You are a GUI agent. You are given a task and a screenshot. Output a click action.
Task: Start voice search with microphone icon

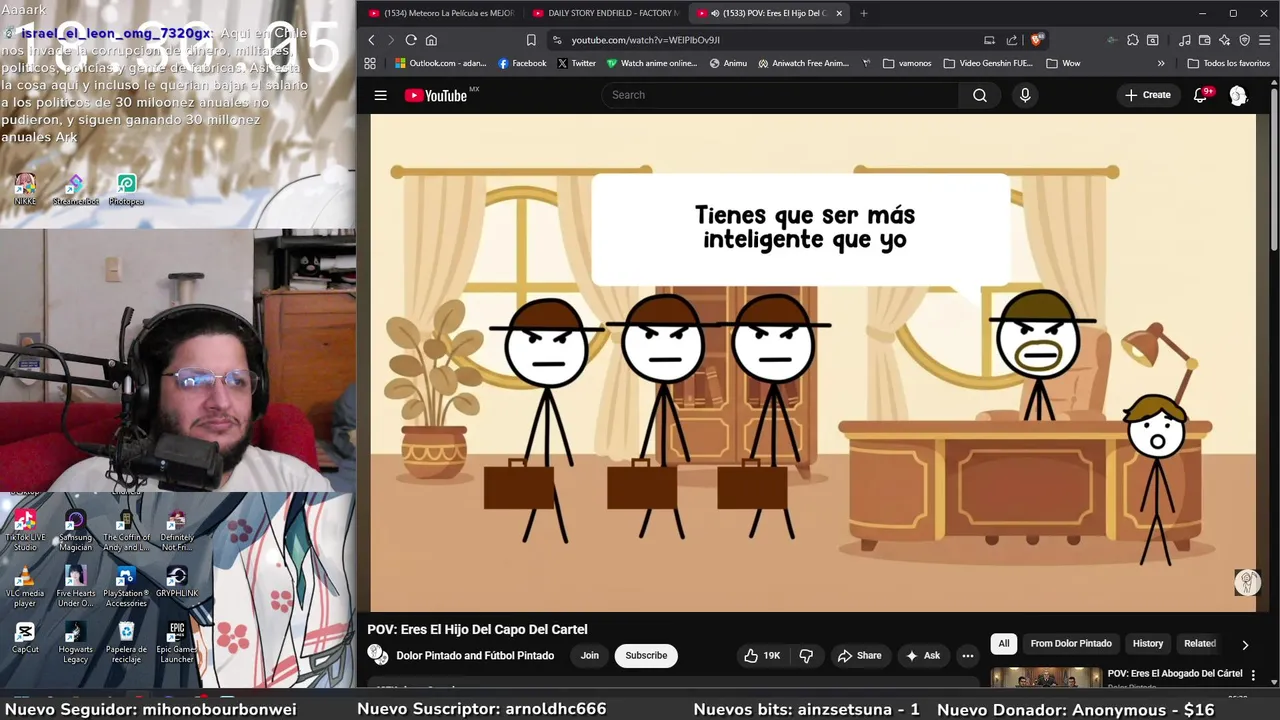1025,95
